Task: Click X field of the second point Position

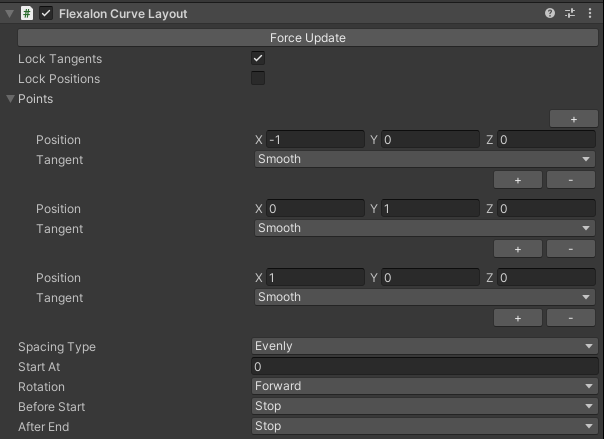Action: pos(315,208)
